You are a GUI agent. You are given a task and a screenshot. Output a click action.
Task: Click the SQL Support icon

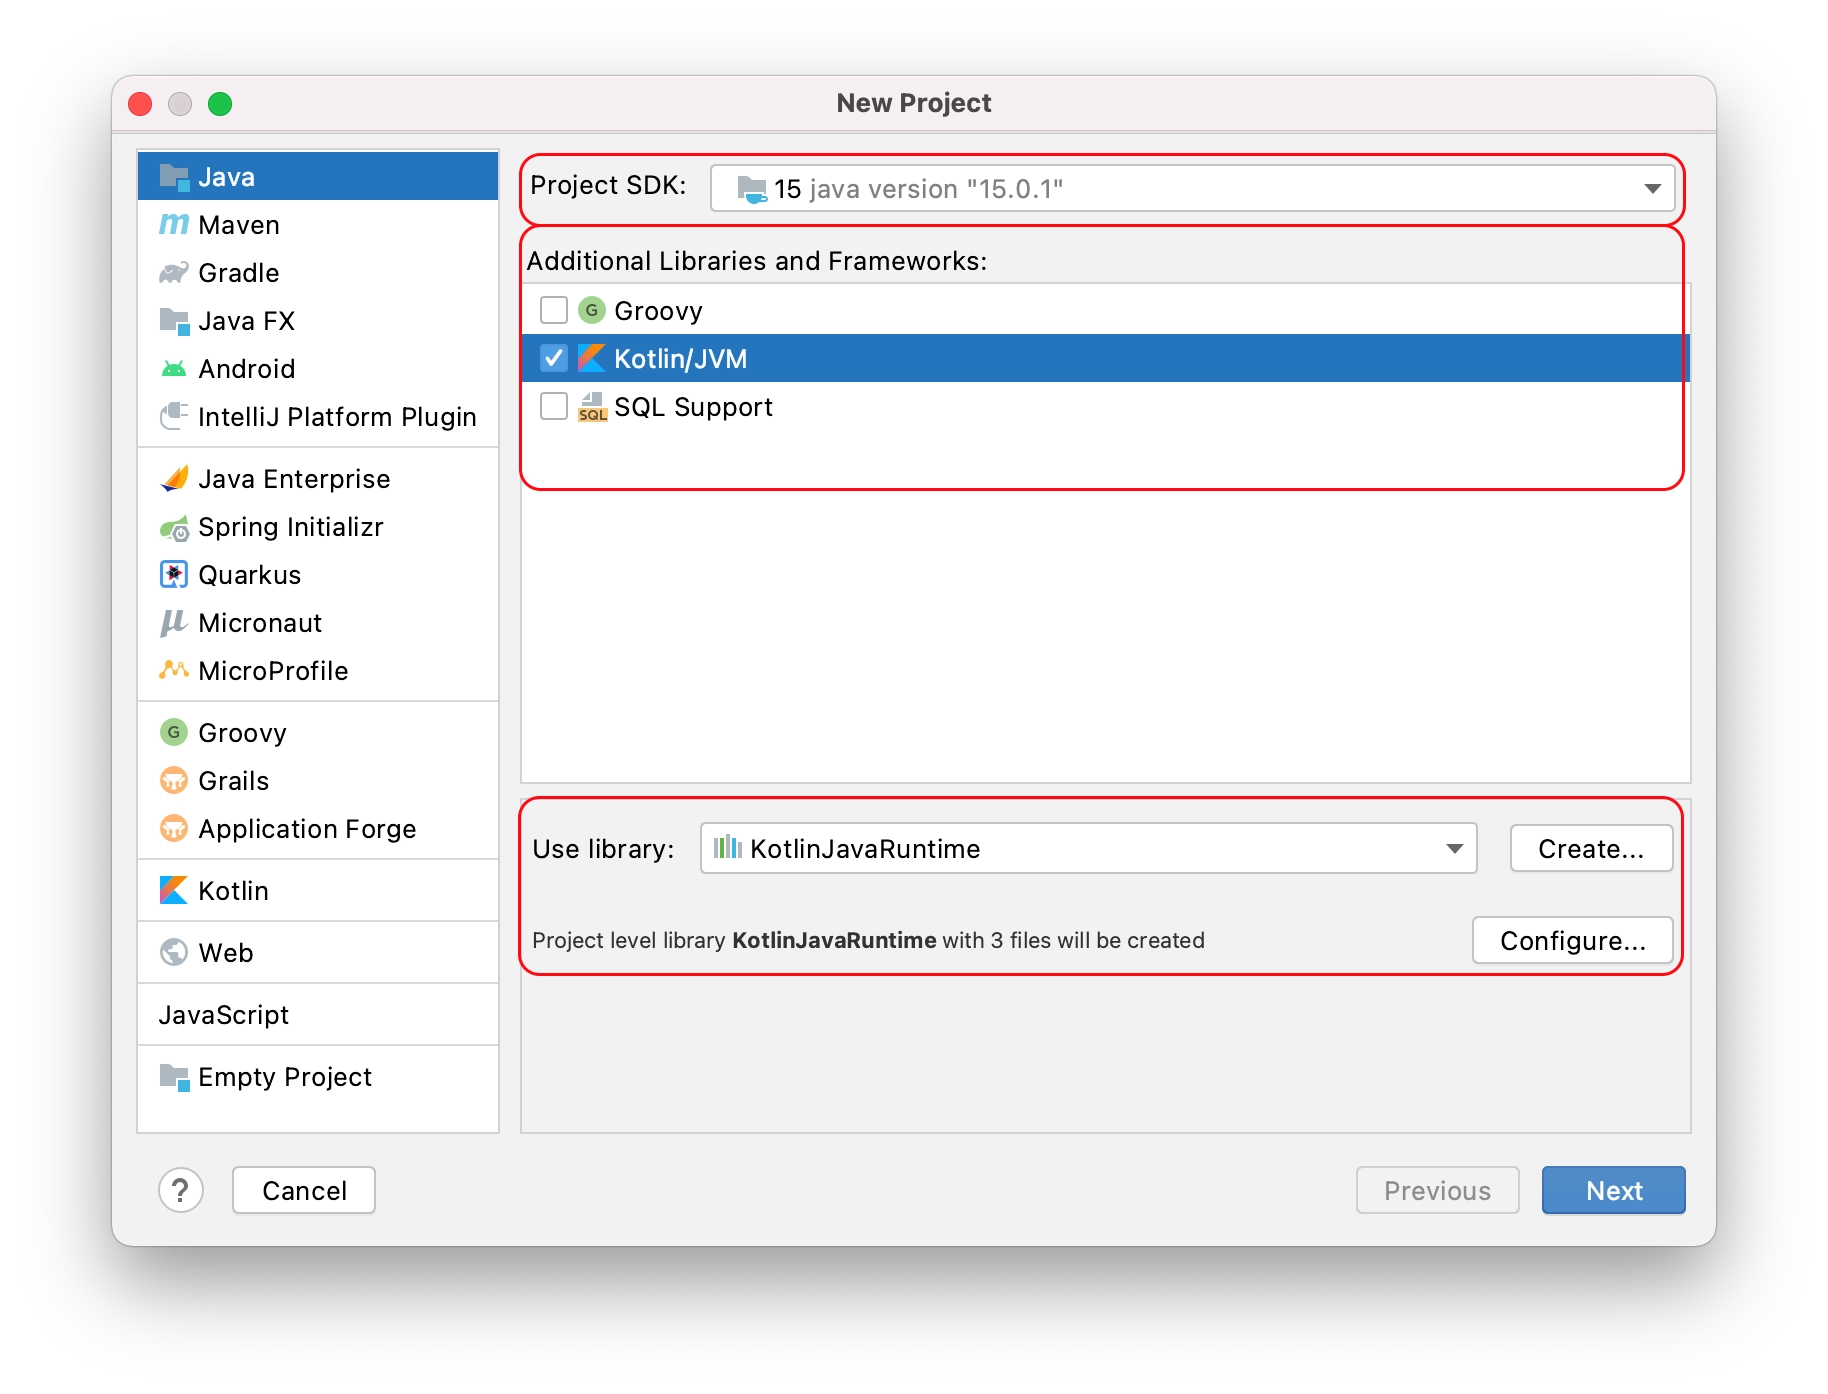click(x=592, y=407)
